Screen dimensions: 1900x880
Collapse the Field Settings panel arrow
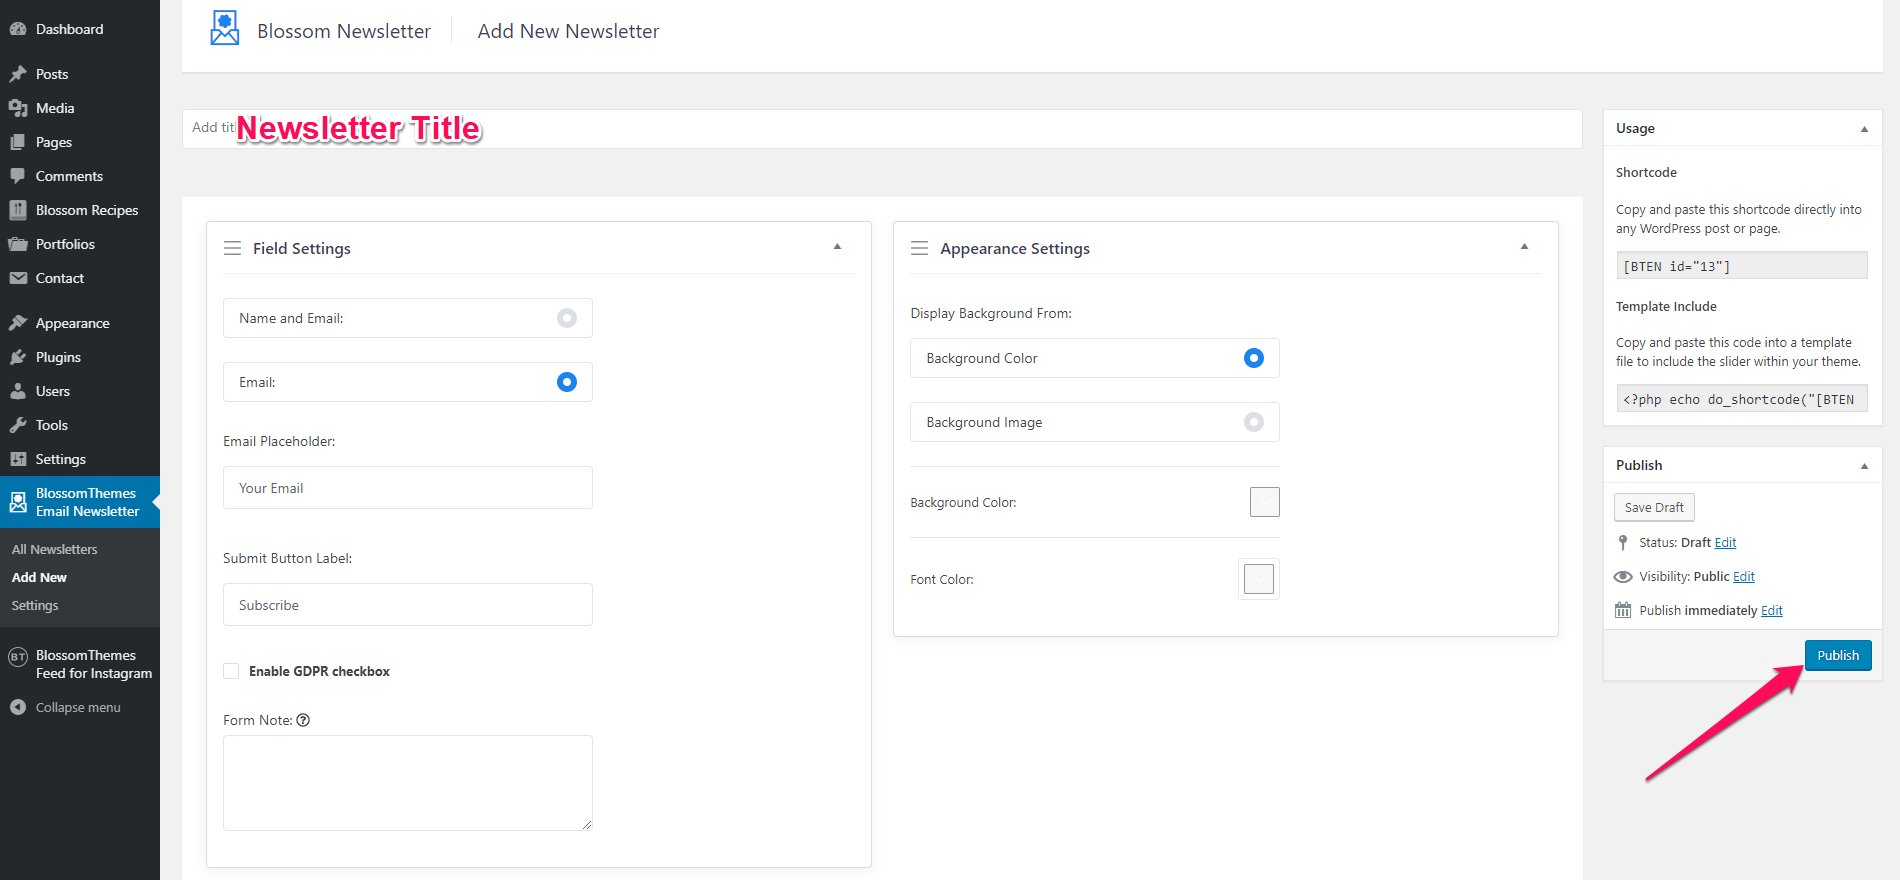(838, 246)
